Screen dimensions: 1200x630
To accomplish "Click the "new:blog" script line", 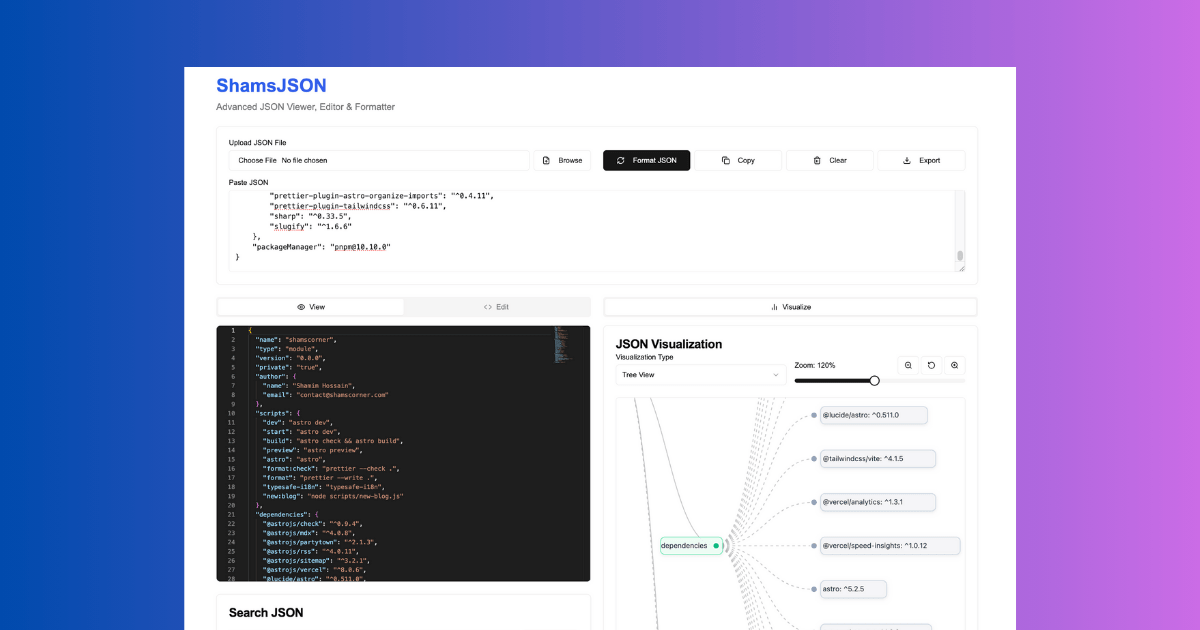I will (x=333, y=495).
